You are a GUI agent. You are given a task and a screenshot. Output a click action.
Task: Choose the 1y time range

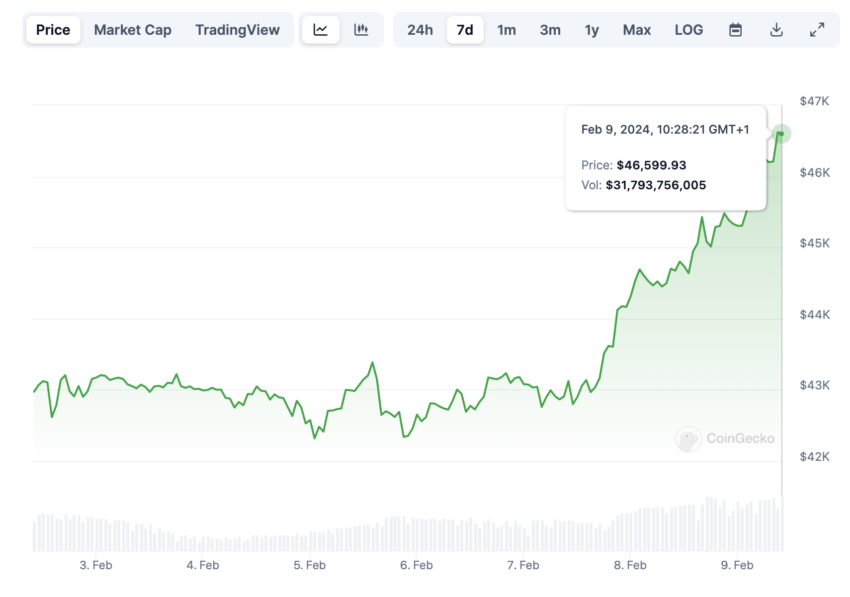pyautogui.click(x=591, y=30)
